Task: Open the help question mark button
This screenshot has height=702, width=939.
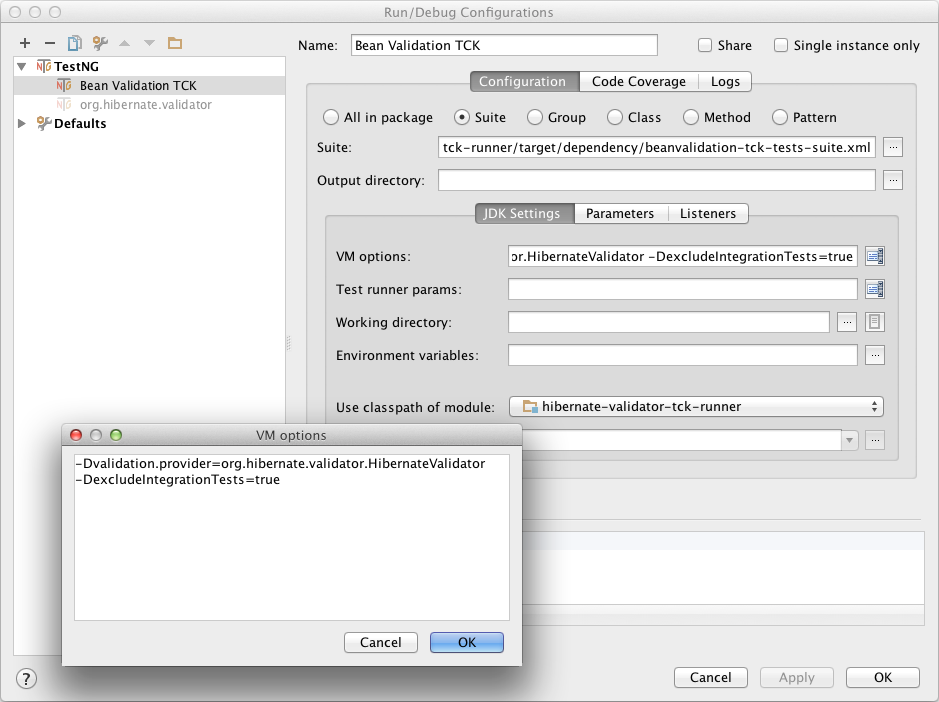Action: [x=26, y=679]
